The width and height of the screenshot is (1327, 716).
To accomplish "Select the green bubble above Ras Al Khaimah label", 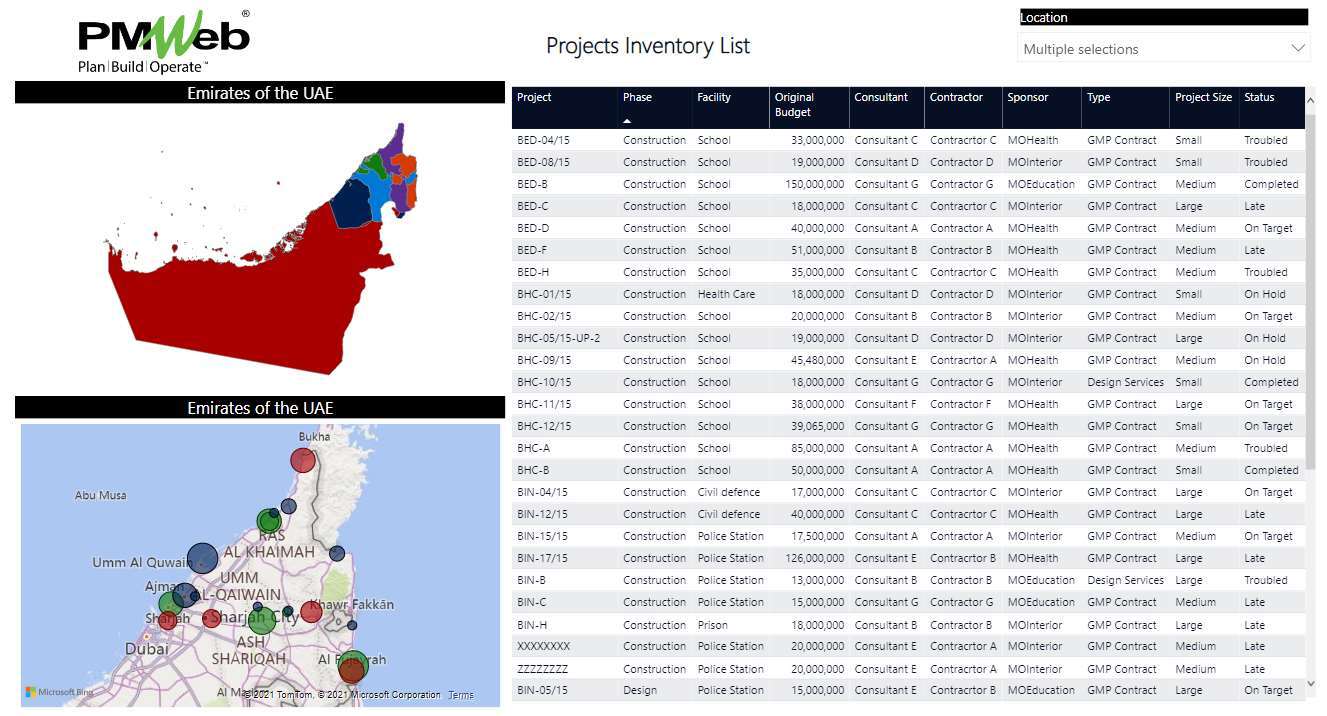I will click(268, 521).
